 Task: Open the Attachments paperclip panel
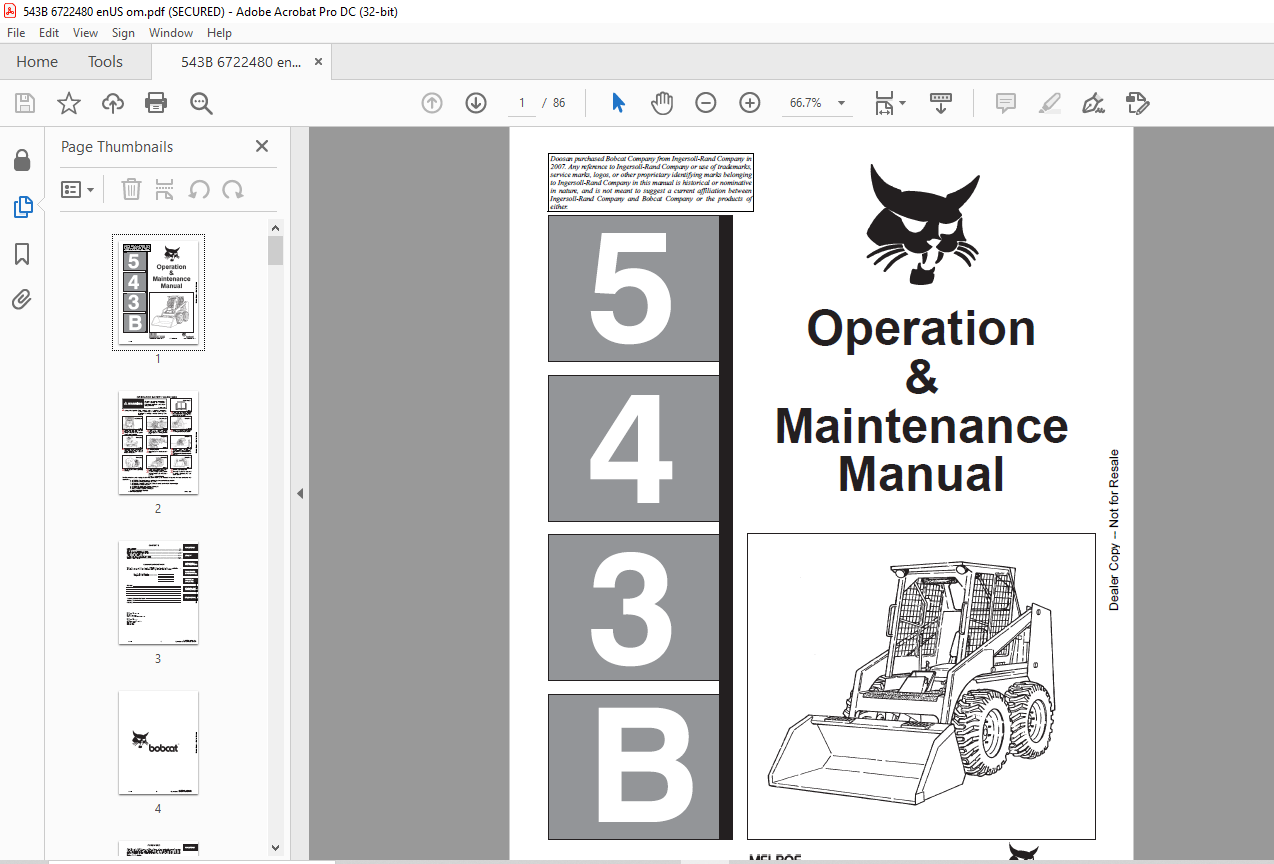[x=22, y=300]
